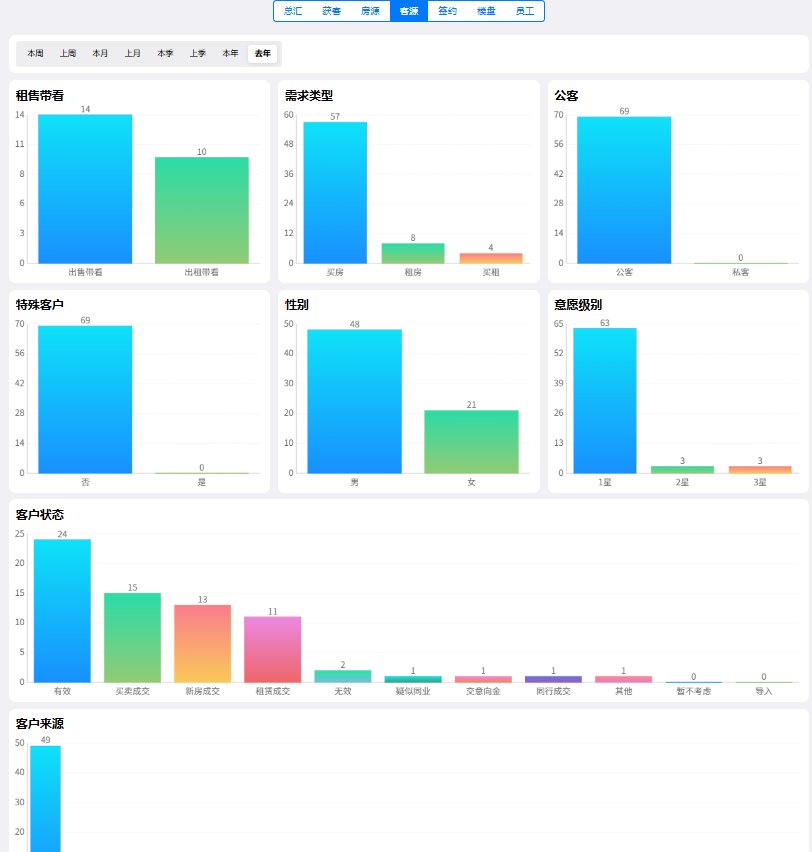Select the 买卖成交 bar showing 15

click(x=133, y=638)
